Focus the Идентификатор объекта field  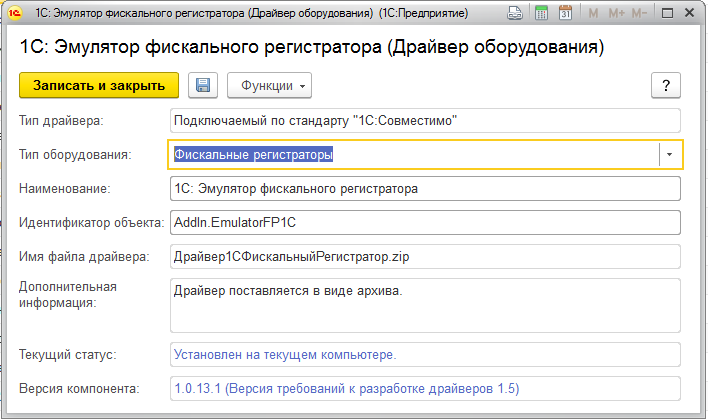tap(425, 223)
